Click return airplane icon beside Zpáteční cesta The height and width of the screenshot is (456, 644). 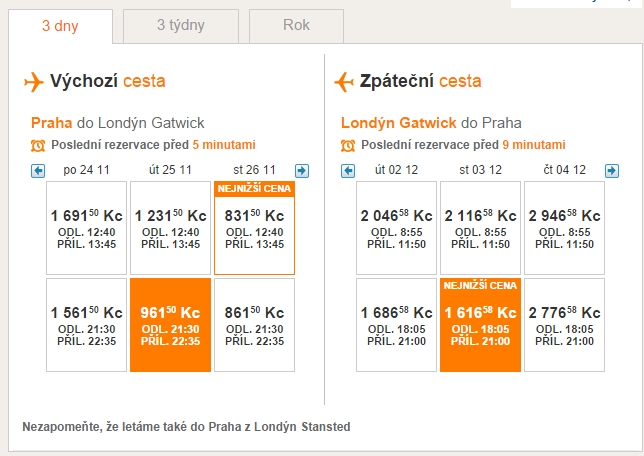(x=344, y=82)
